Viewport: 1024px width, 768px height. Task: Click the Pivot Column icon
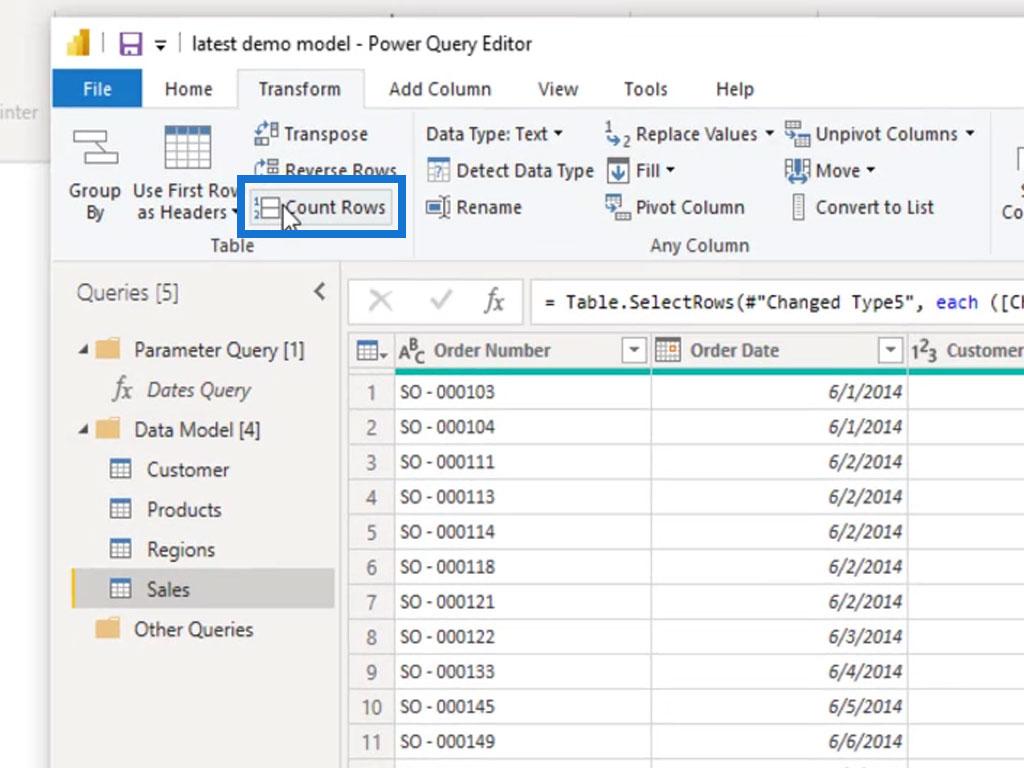click(617, 207)
